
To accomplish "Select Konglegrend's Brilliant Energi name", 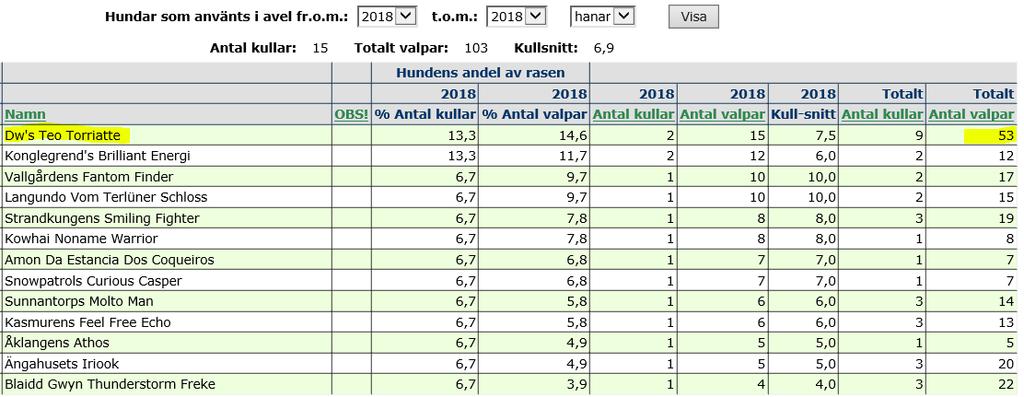I will [x=98, y=156].
